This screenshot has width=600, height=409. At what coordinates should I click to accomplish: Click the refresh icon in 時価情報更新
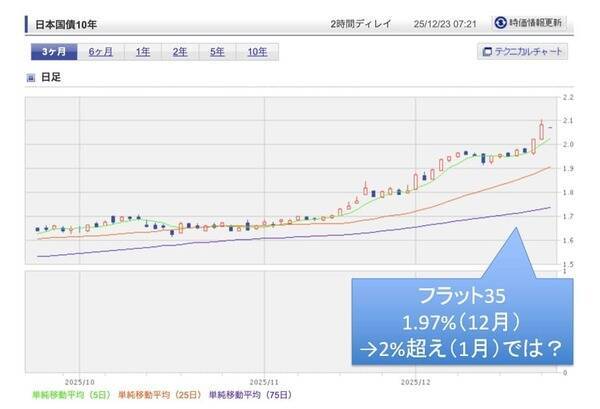coord(500,23)
